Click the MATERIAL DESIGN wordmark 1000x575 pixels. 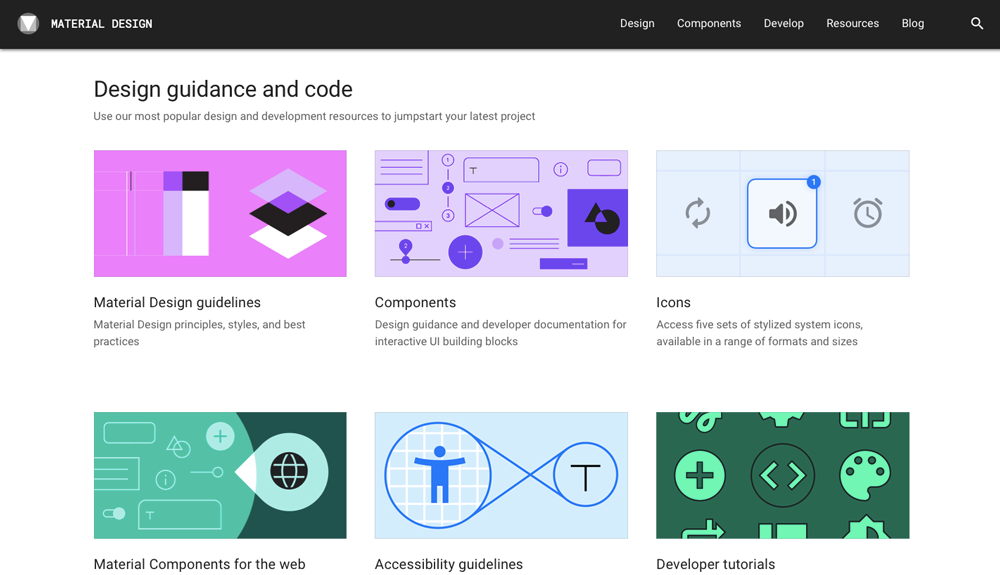[101, 24]
